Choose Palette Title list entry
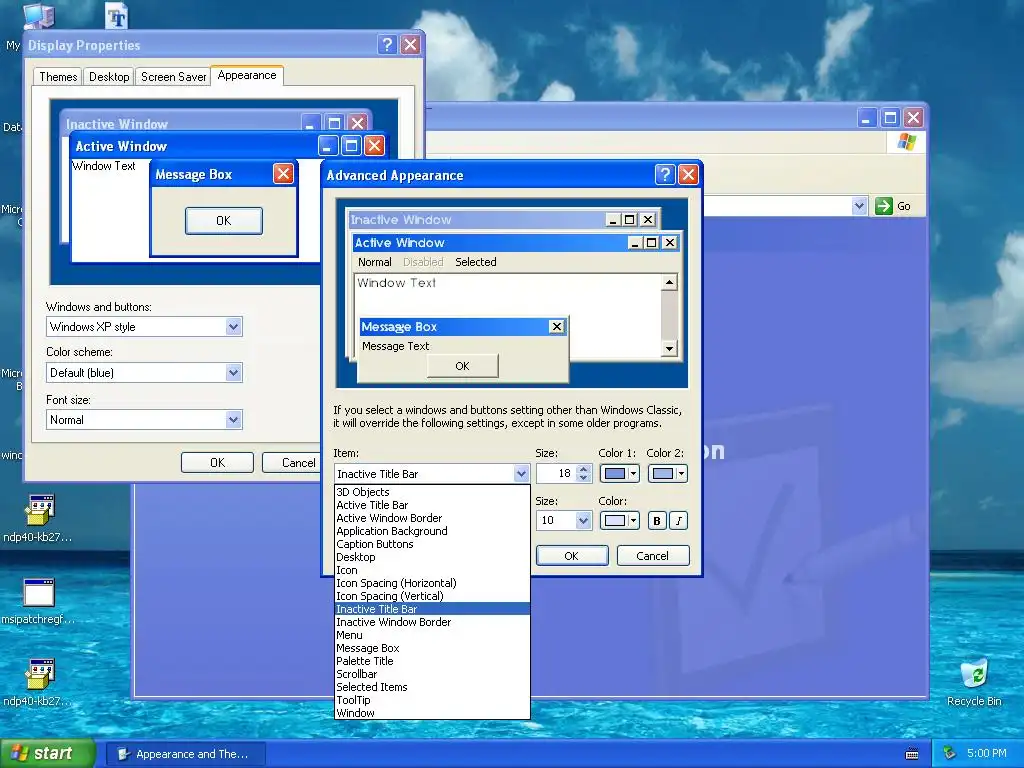The height and width of the screenshot is (768, 1024). (432, 661)
